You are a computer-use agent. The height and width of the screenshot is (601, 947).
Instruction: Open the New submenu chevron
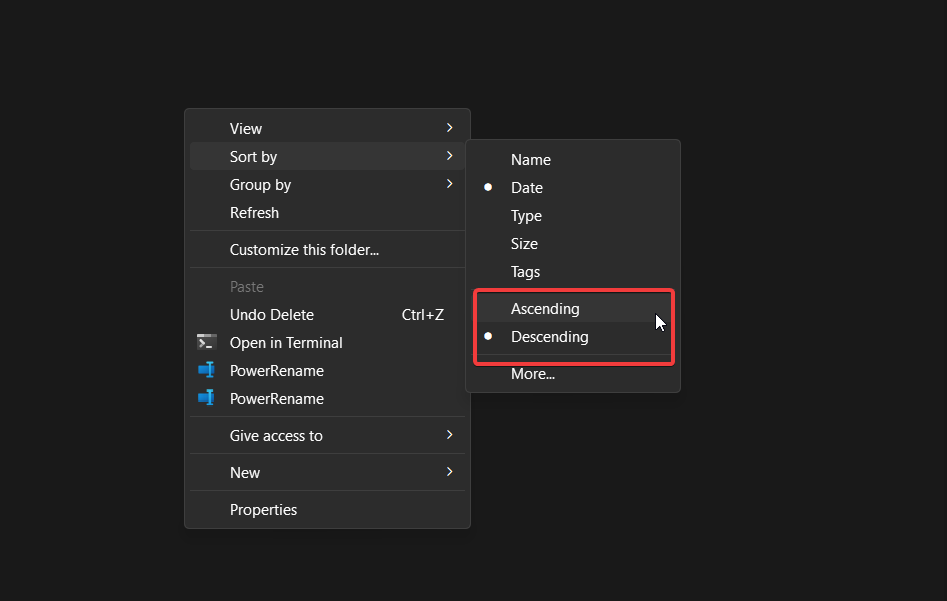[x=449, y=471]
